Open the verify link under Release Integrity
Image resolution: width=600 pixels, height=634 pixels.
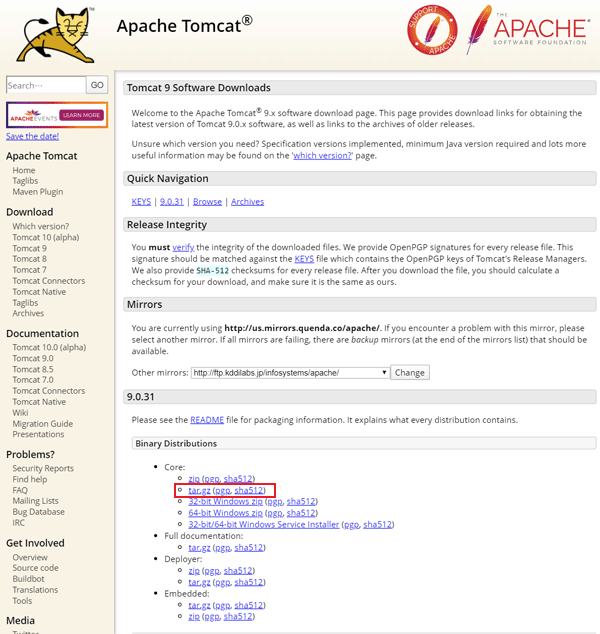point(183,247)
